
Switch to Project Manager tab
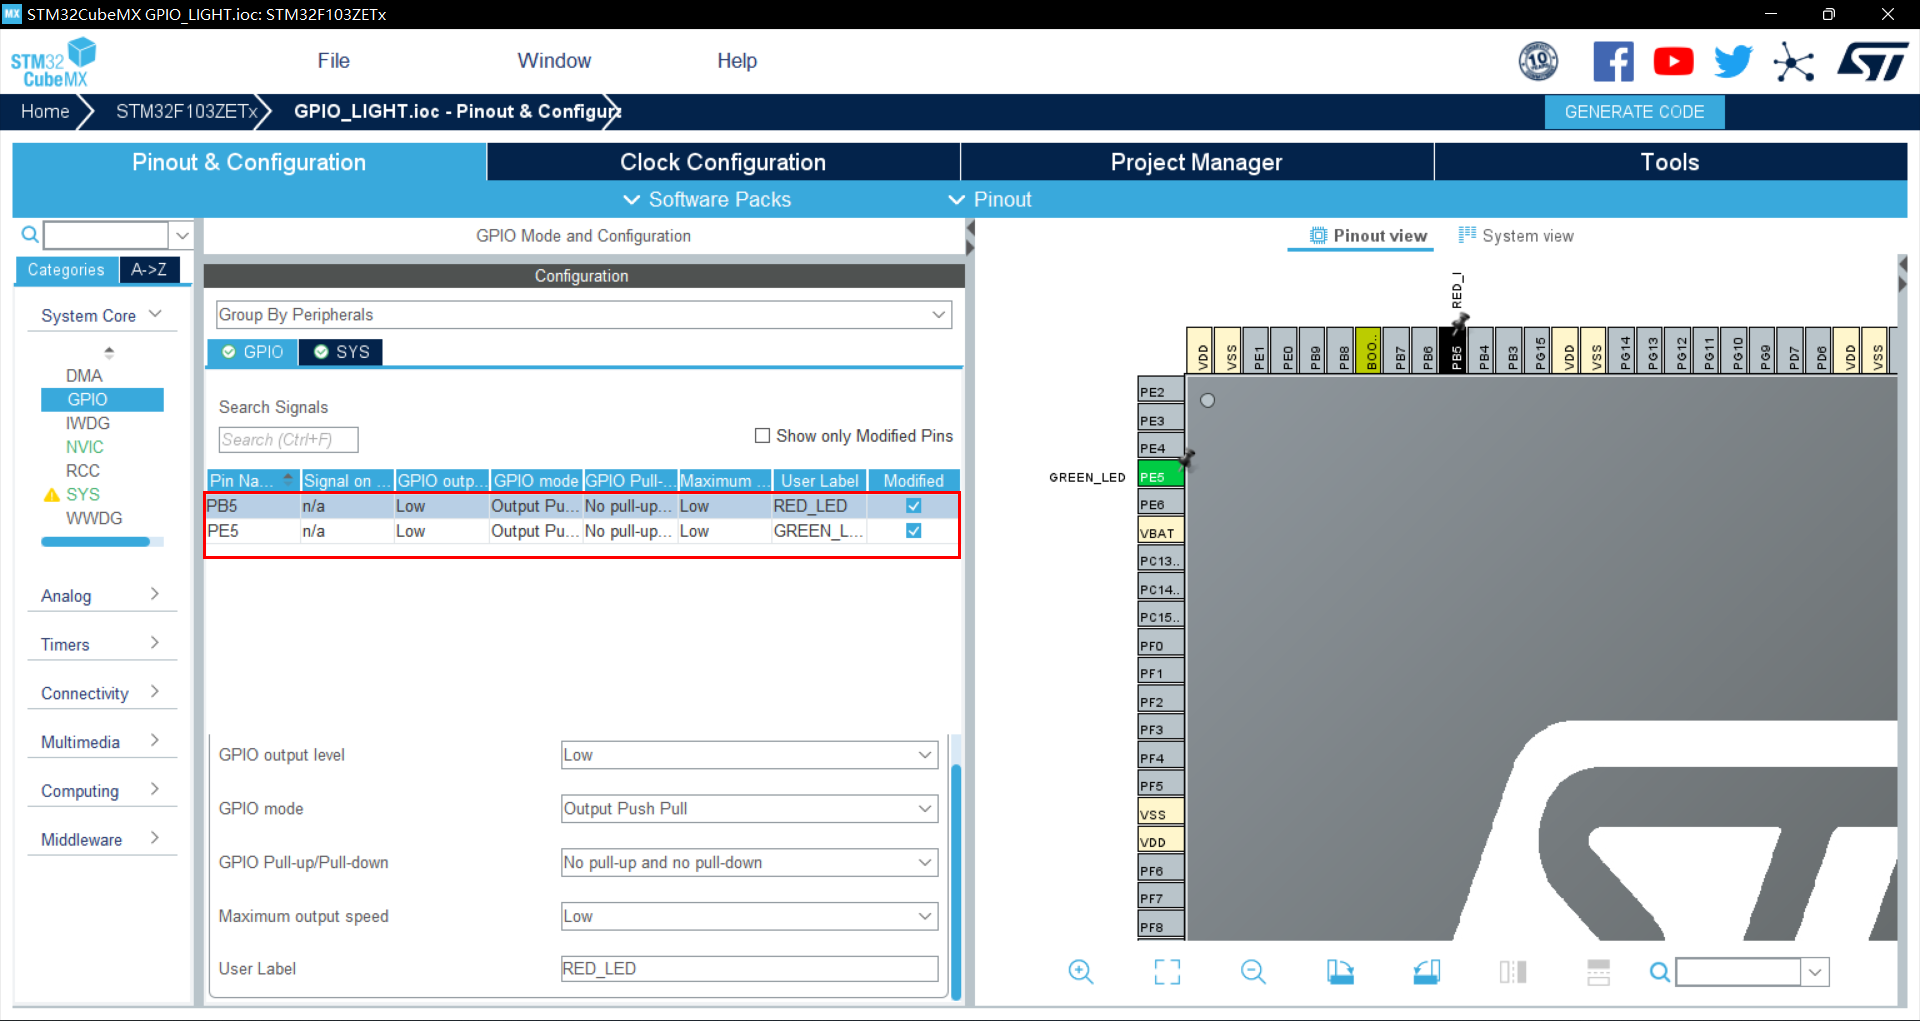1197,162
